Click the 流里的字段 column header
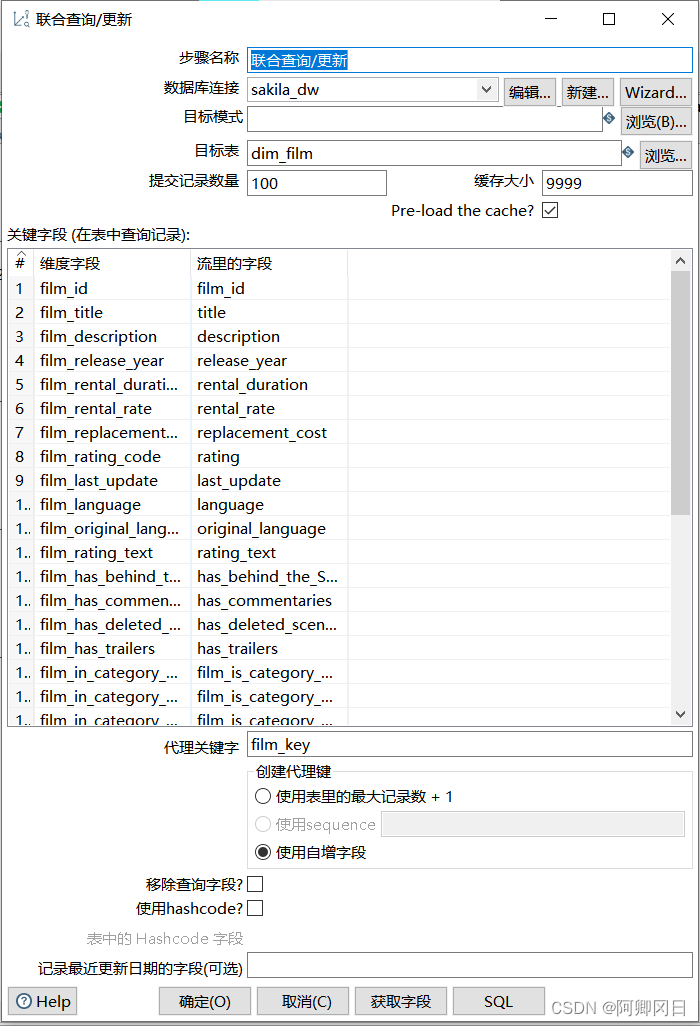Screen dimensions: 700x1026 point(268,264)
